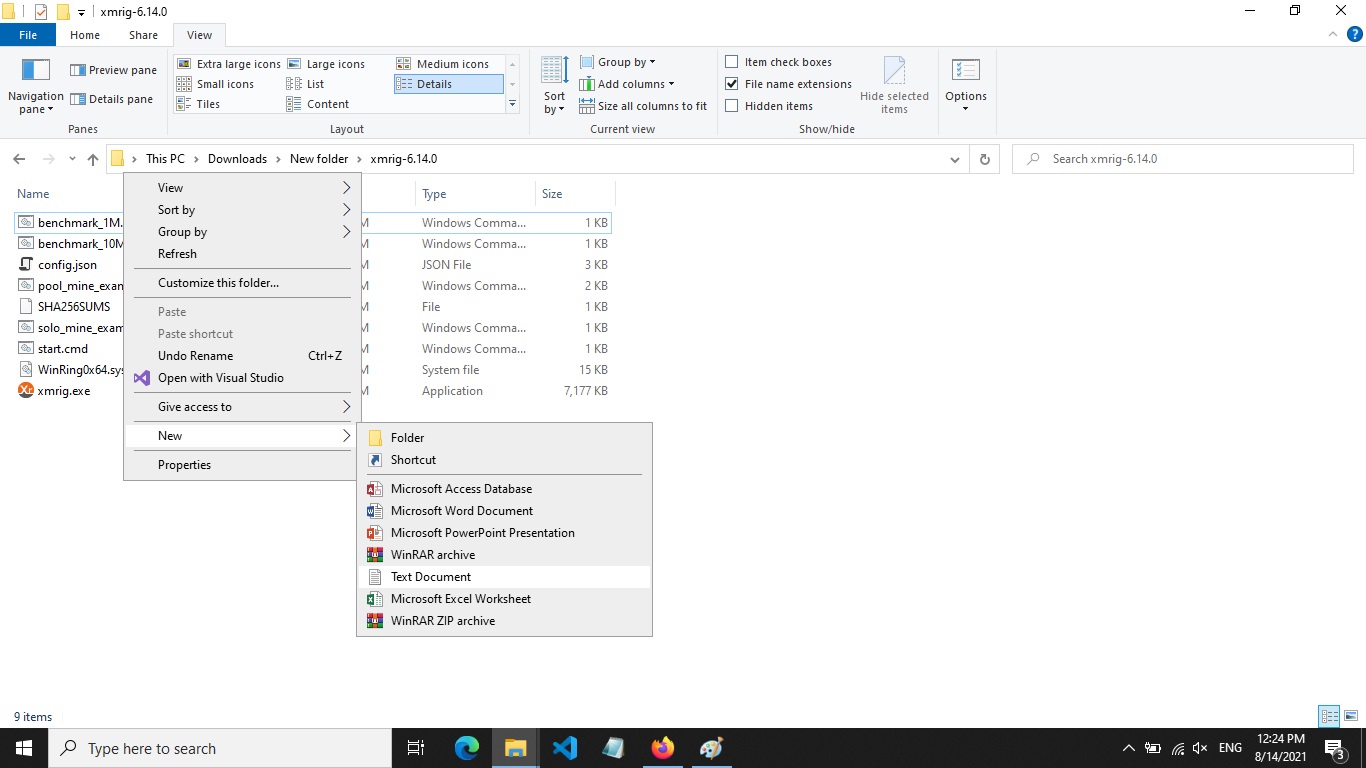Create a WinRAR ZIP archive
The width and height of the screenshot is (1366, 768).
click(x=504, y=621)
